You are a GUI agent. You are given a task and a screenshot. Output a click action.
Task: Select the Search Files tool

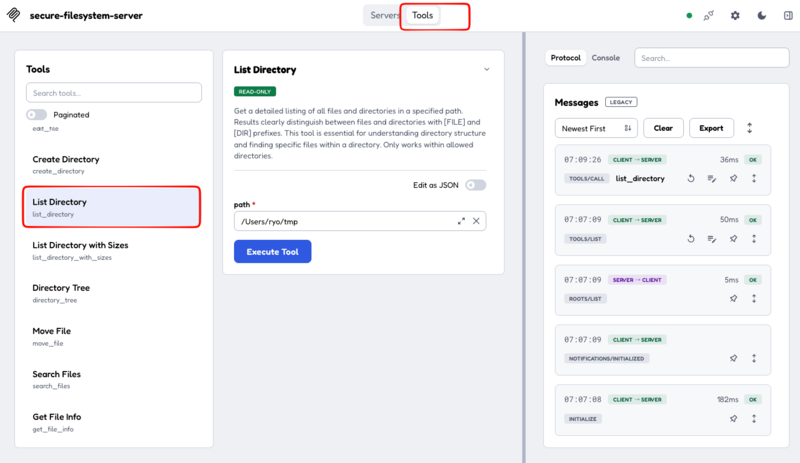point(112,379)
